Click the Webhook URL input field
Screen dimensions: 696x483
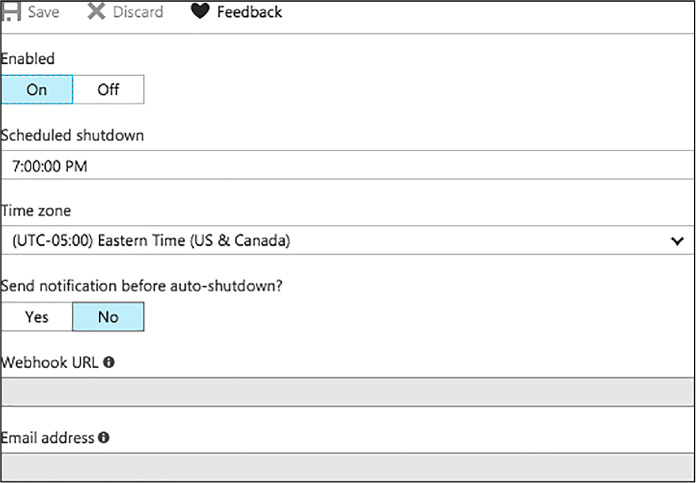(x=348, y=392)
